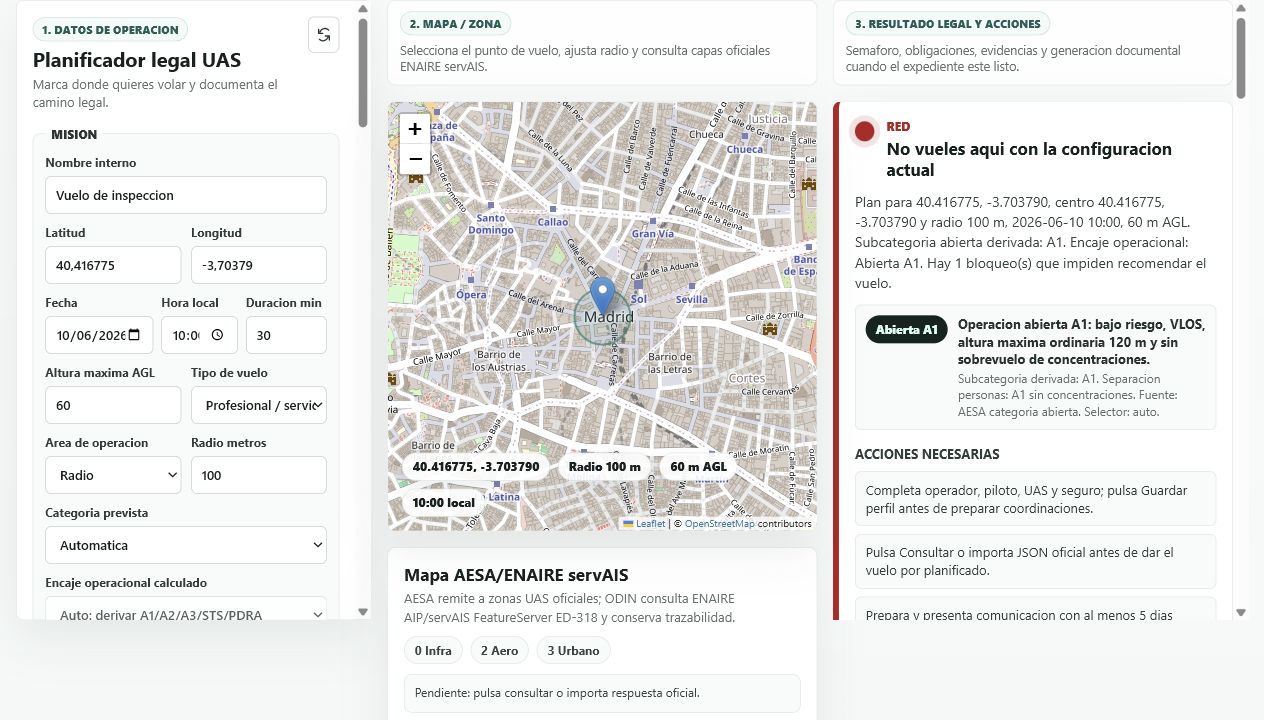Click the No vueles aqui con la configuracion heading
This screenshot has width=1264, height=720.
[x=1029, y=160]
